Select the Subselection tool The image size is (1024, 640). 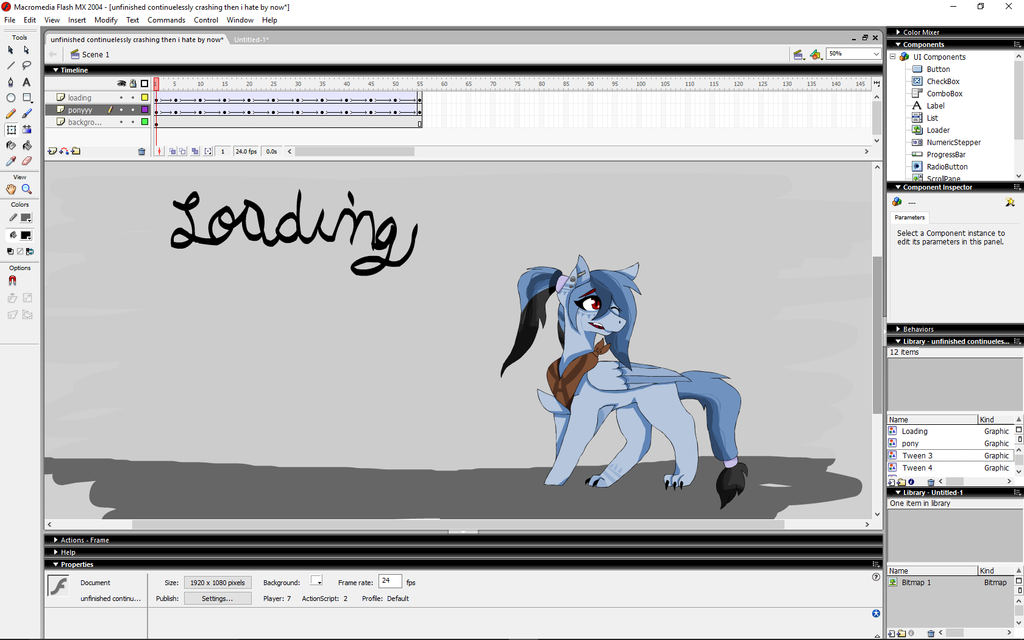click(x=27, y=50)
